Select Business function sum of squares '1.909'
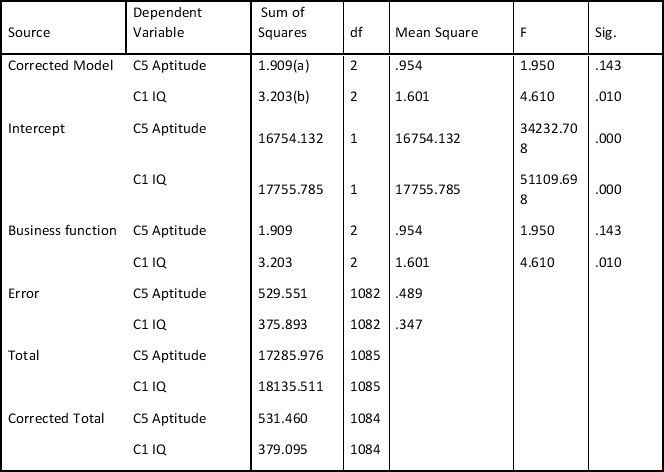Screen dimensions: 664x472 click(275, 230)
